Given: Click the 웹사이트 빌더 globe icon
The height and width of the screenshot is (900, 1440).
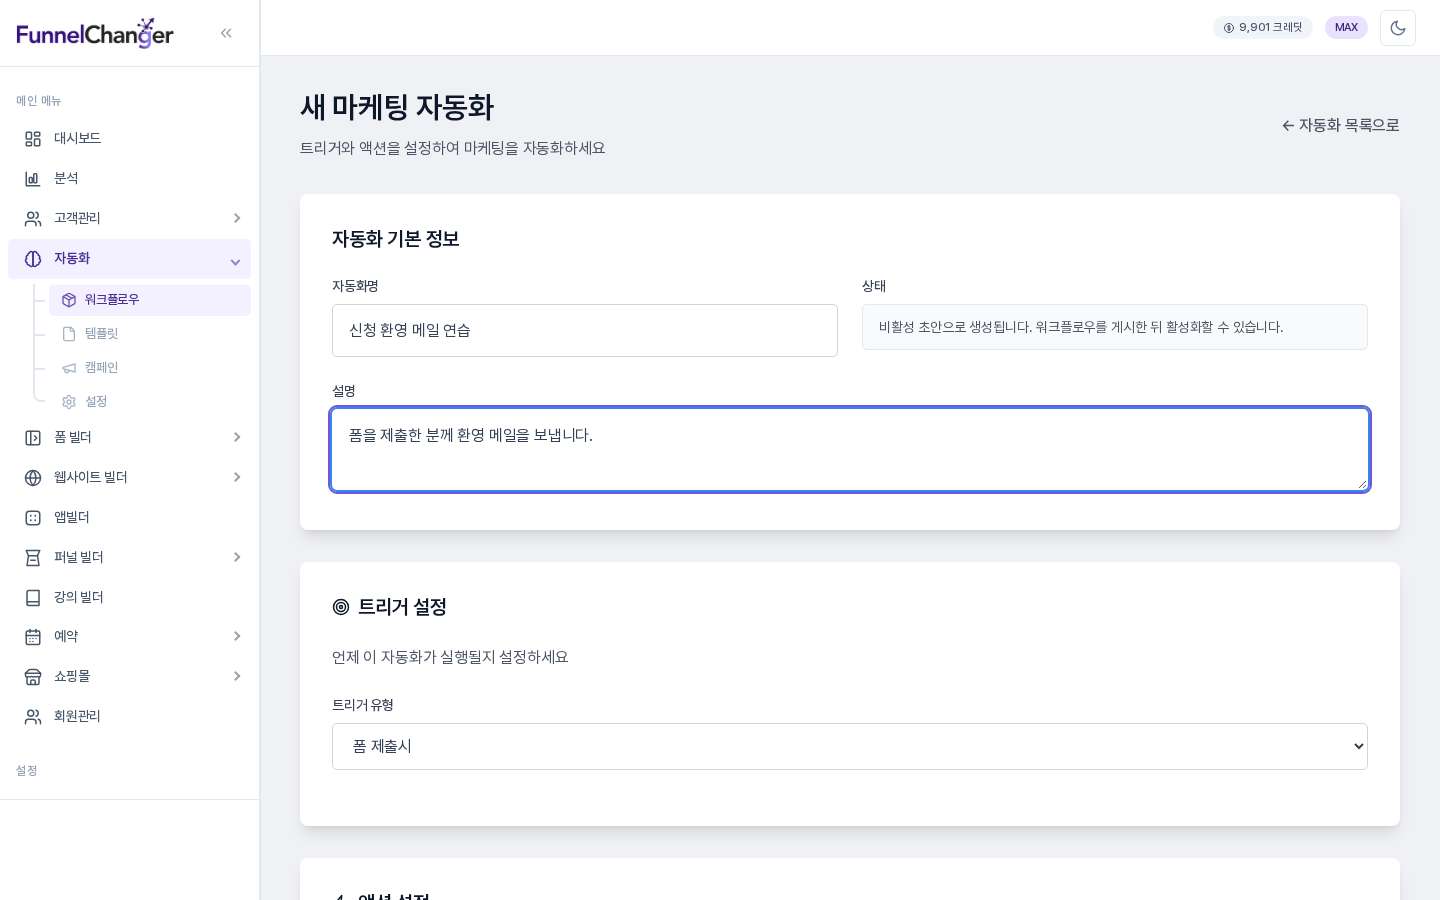Looking at the screenshot, I should [x=33, y=478].
